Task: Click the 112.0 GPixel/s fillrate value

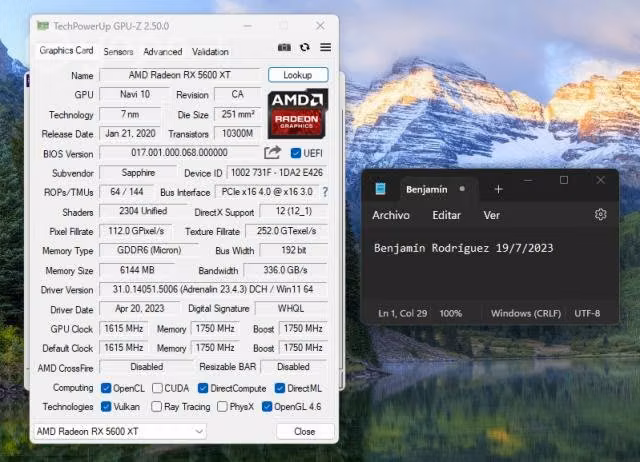Action: [x=136, y=231]
